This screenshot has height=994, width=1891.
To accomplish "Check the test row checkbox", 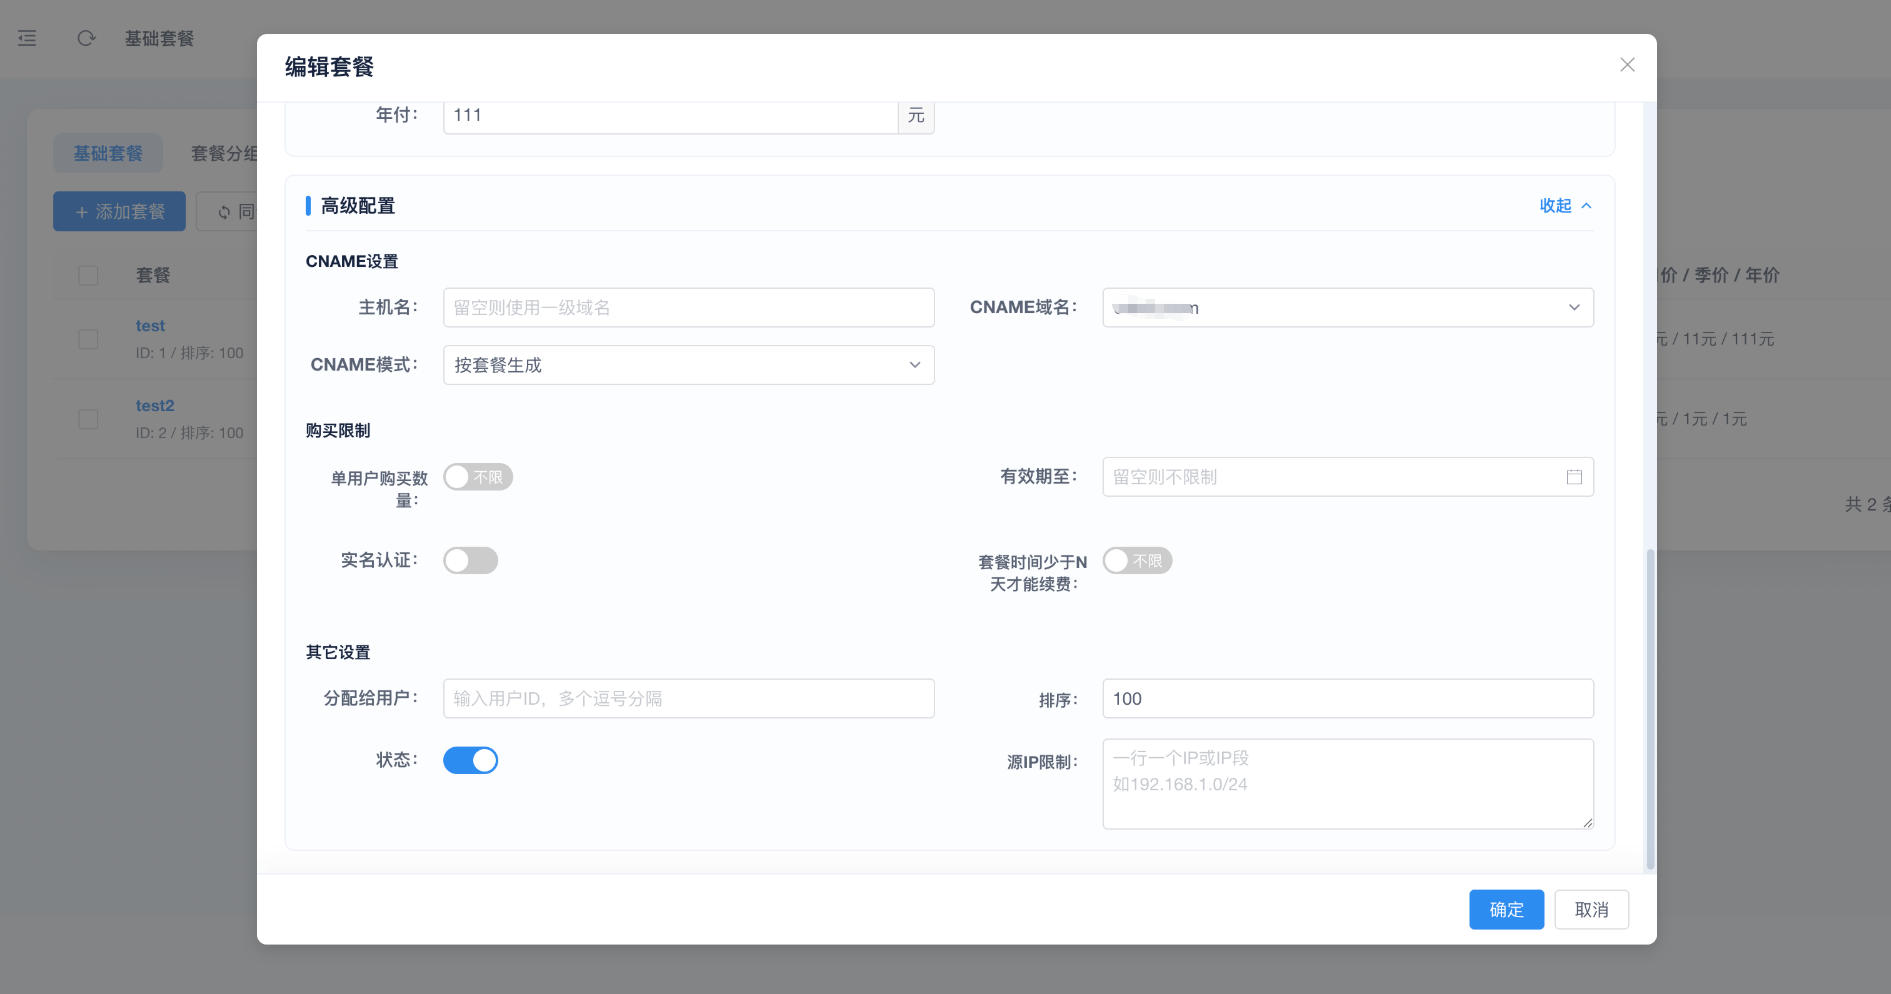I will tap(88, 339).
